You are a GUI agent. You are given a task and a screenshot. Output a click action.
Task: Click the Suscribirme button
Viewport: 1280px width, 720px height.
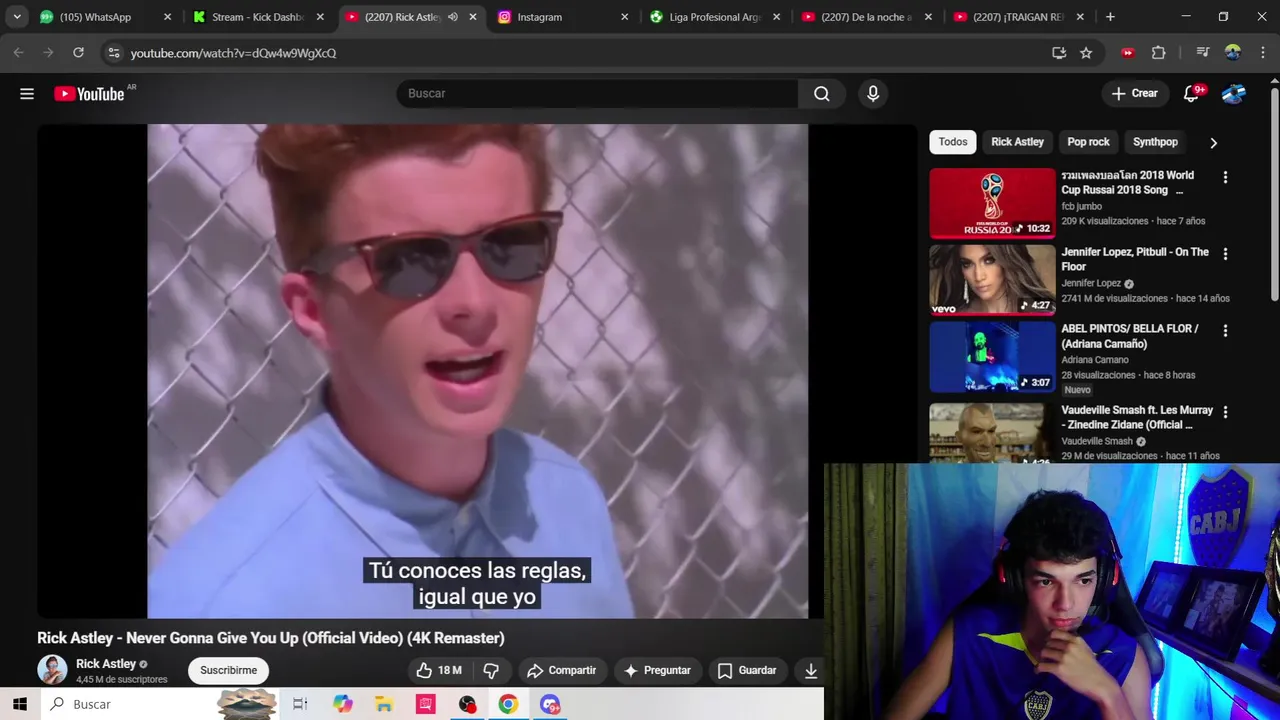click(x=228, y=671)
